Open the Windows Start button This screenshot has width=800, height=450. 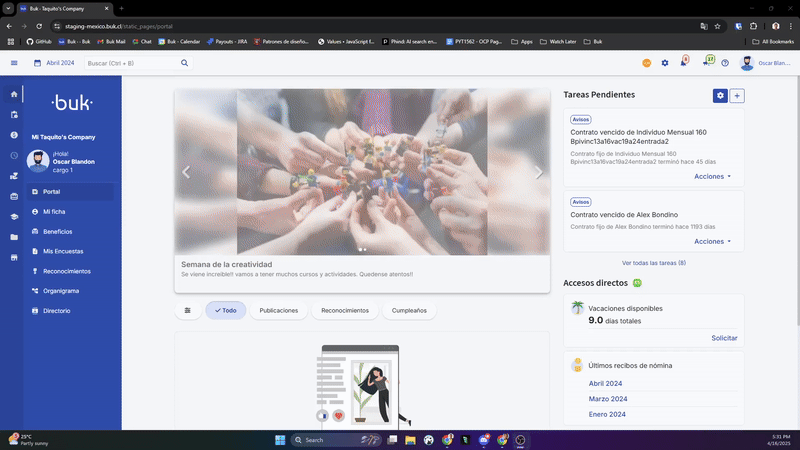280,440
